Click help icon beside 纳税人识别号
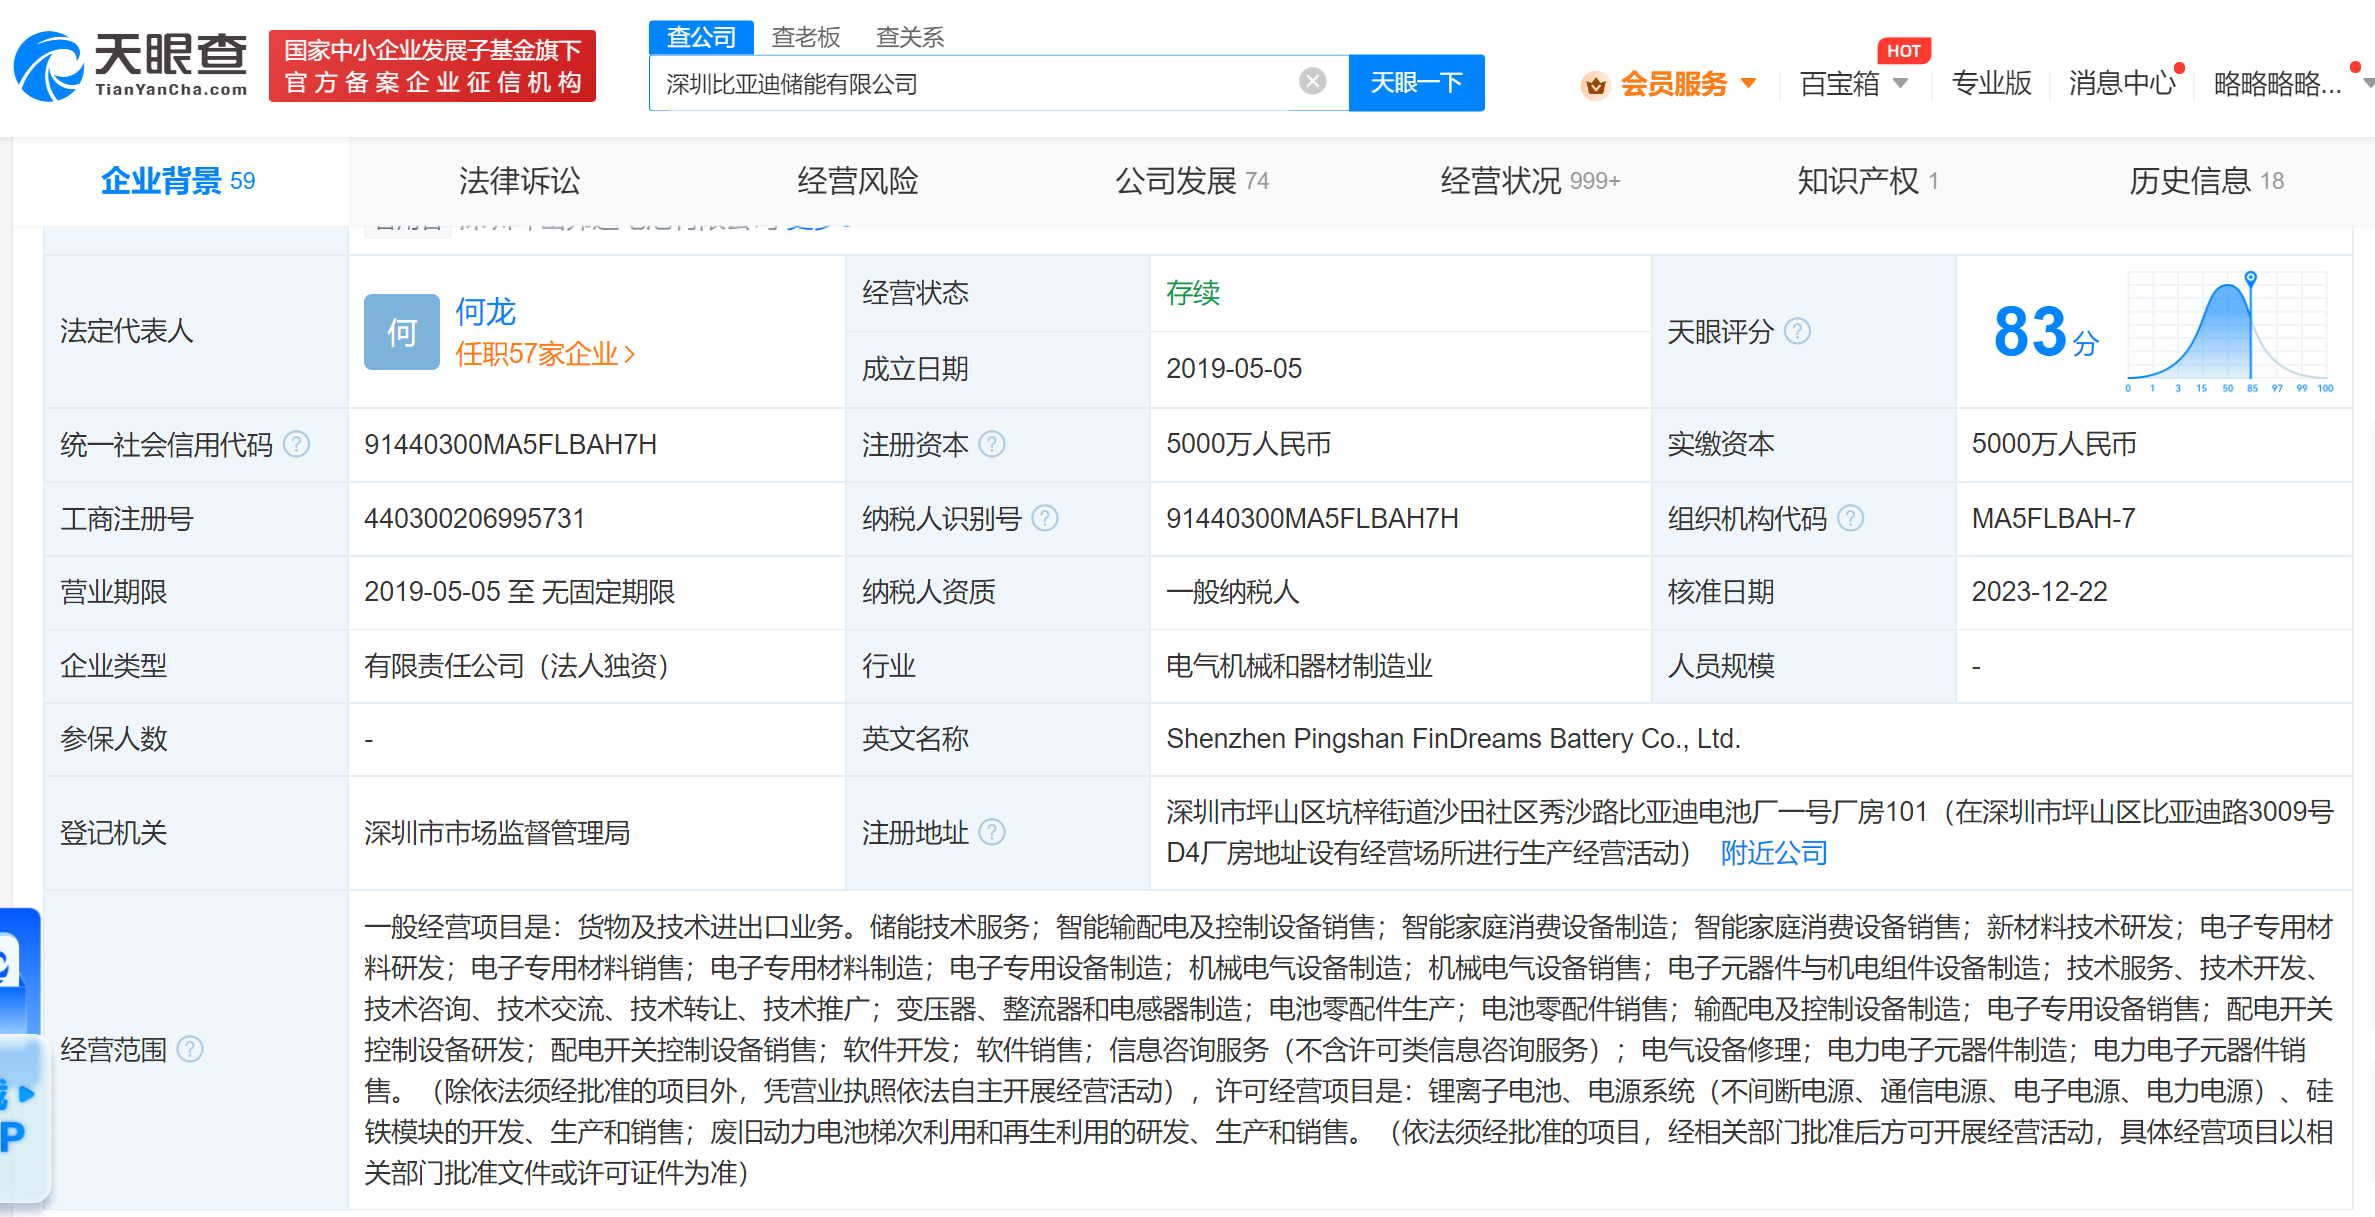 1045,518
